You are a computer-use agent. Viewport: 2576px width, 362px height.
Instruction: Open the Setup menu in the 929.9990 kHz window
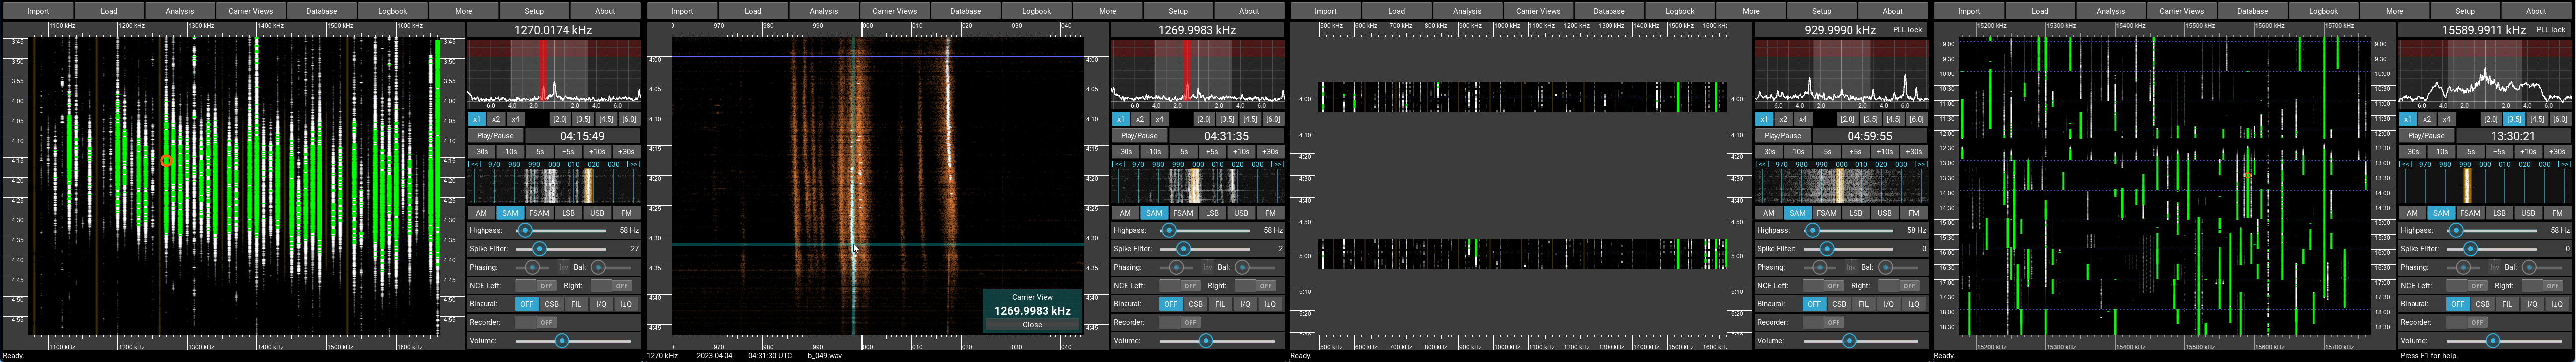[1821, 11]
